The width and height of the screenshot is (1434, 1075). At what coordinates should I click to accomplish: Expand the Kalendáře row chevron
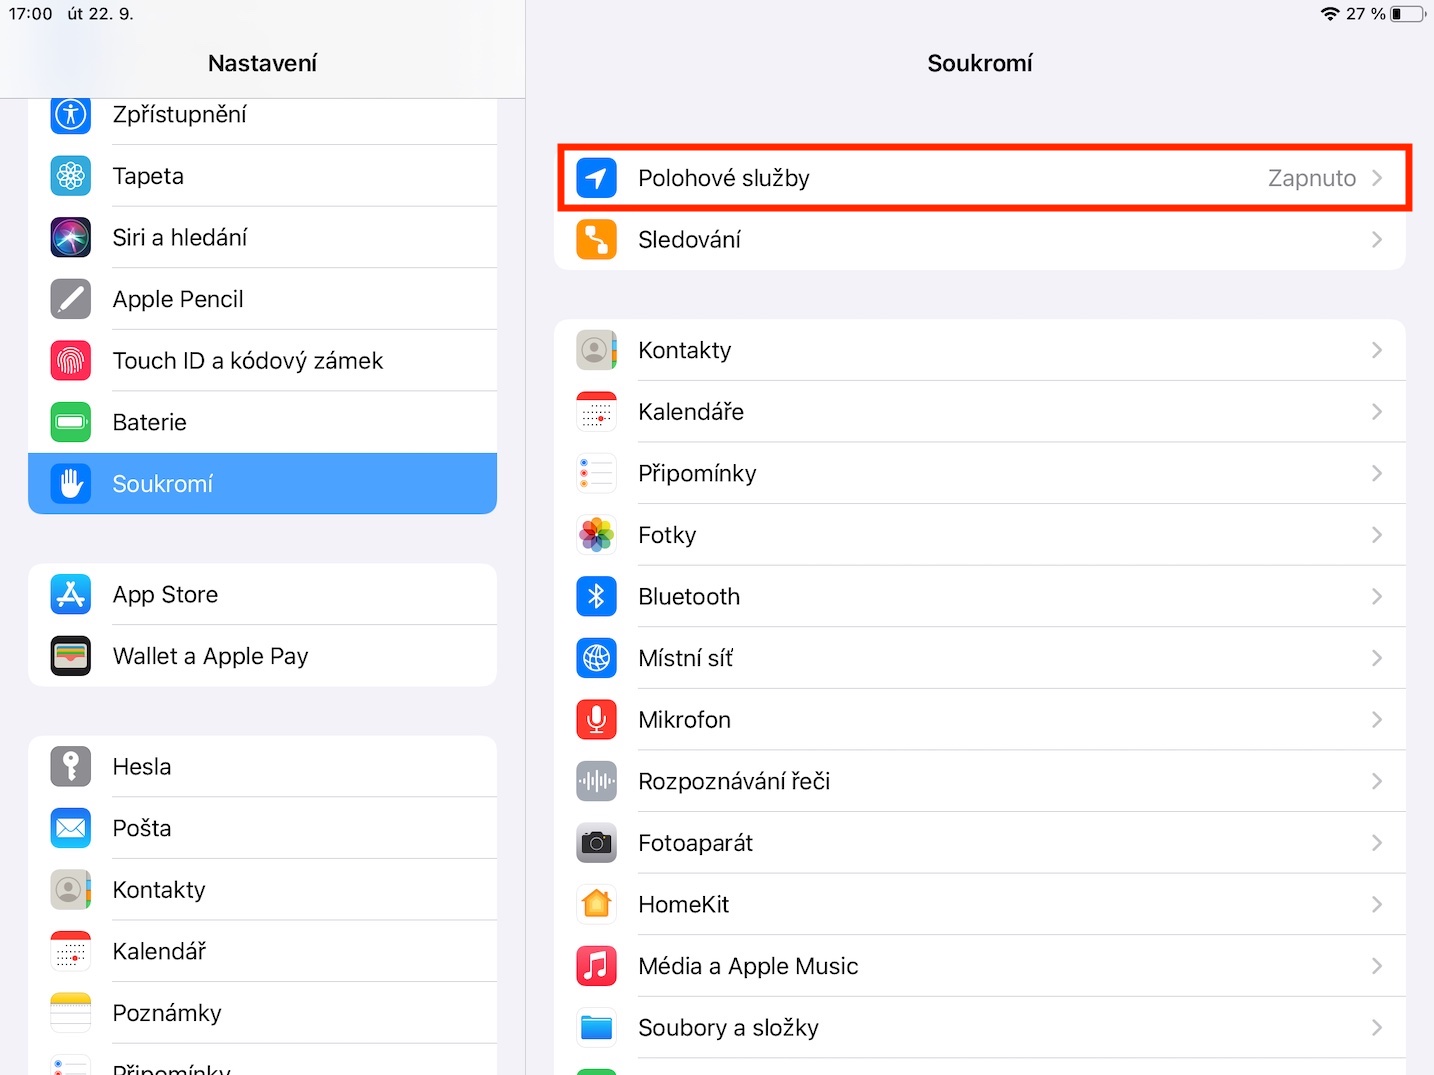pyautogui.click(x=1377, y=412)
